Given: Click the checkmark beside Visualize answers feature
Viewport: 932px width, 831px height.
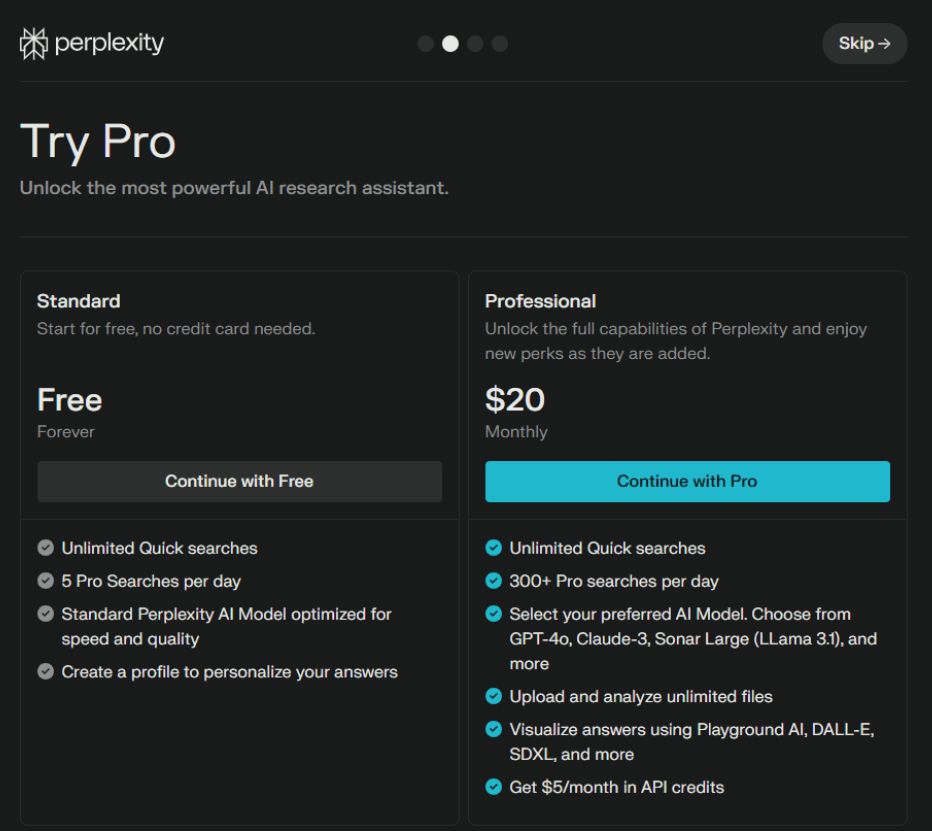Looking at the screenshot, I should (x=493, y=729).
